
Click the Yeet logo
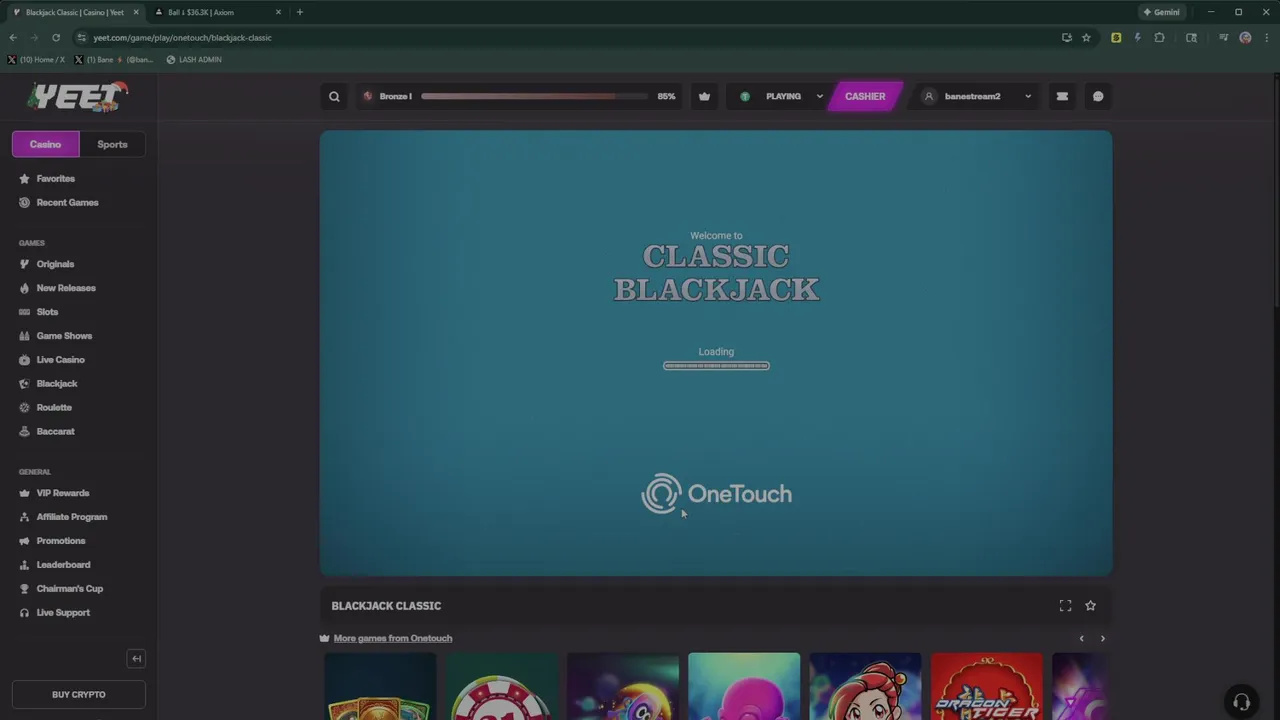[78, 97]
